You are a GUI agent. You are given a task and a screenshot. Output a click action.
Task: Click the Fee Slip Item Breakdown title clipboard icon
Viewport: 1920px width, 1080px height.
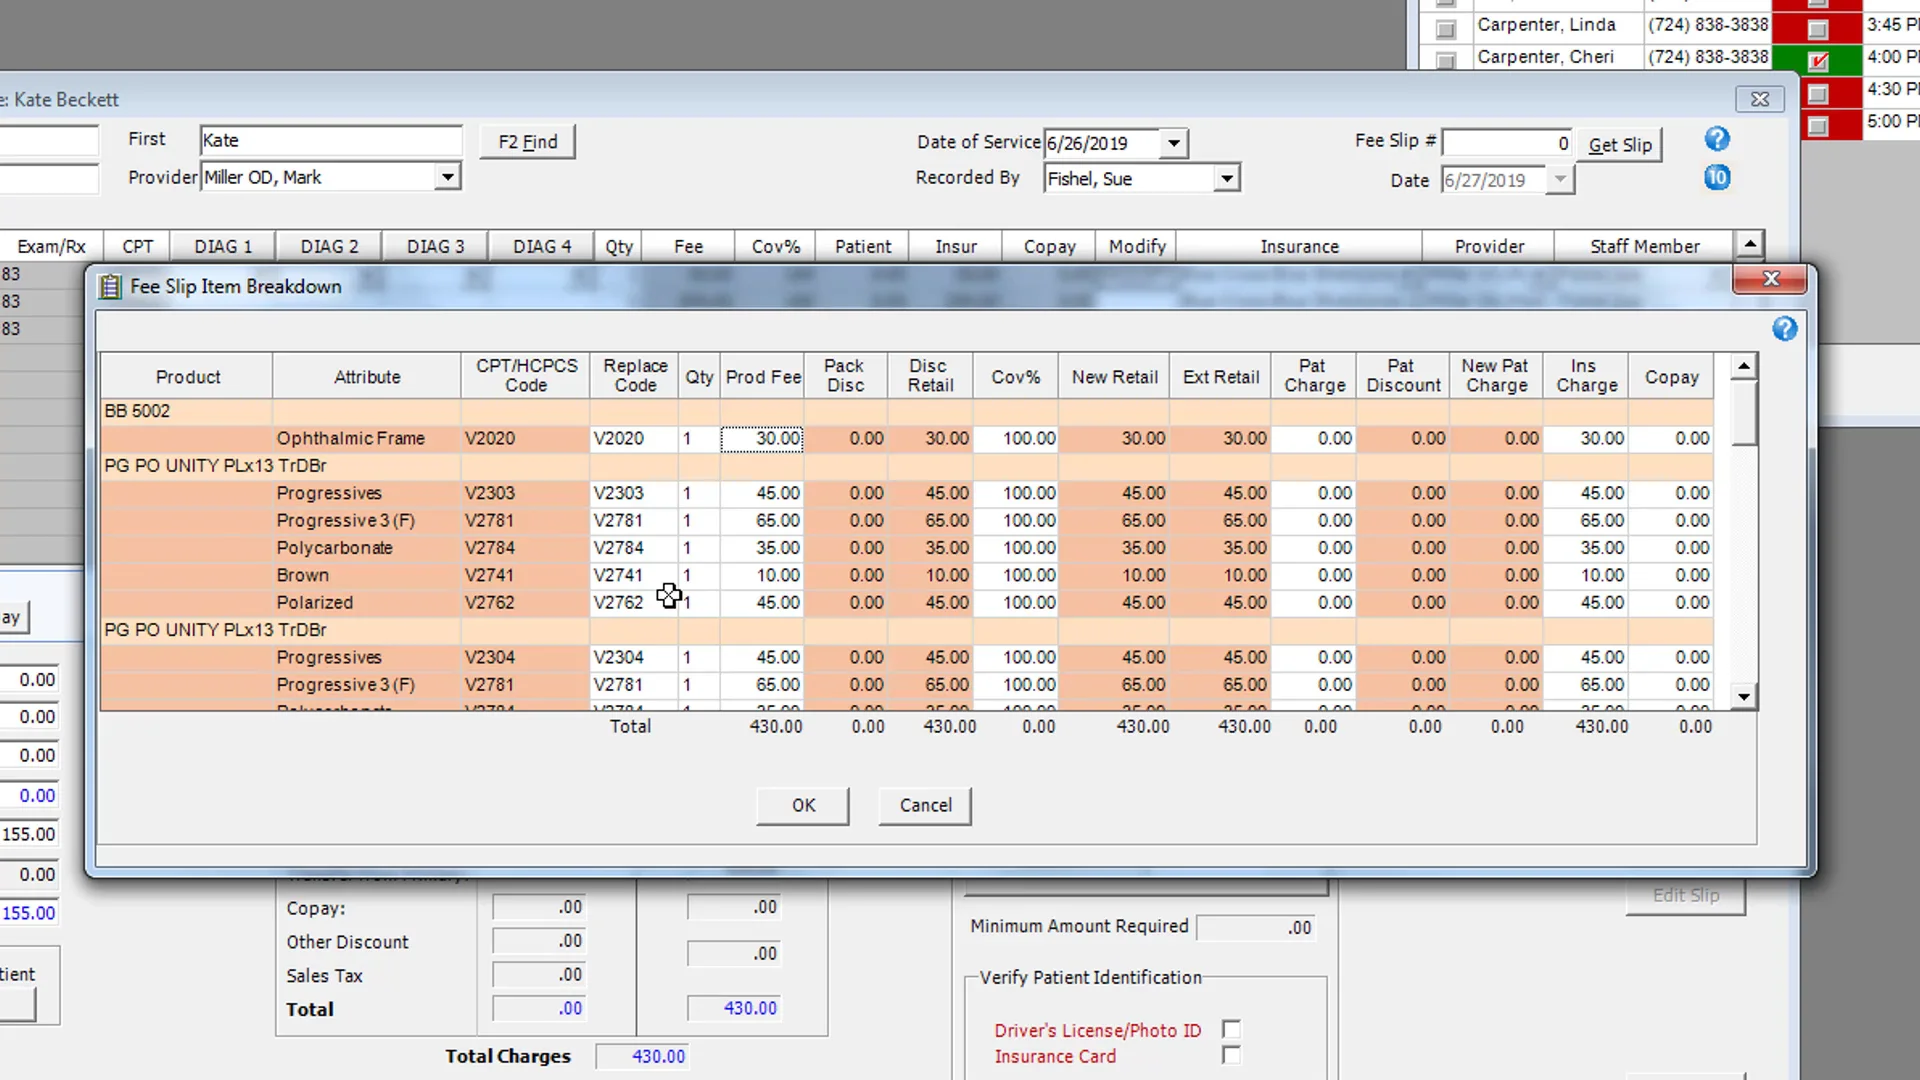point(110,287)
